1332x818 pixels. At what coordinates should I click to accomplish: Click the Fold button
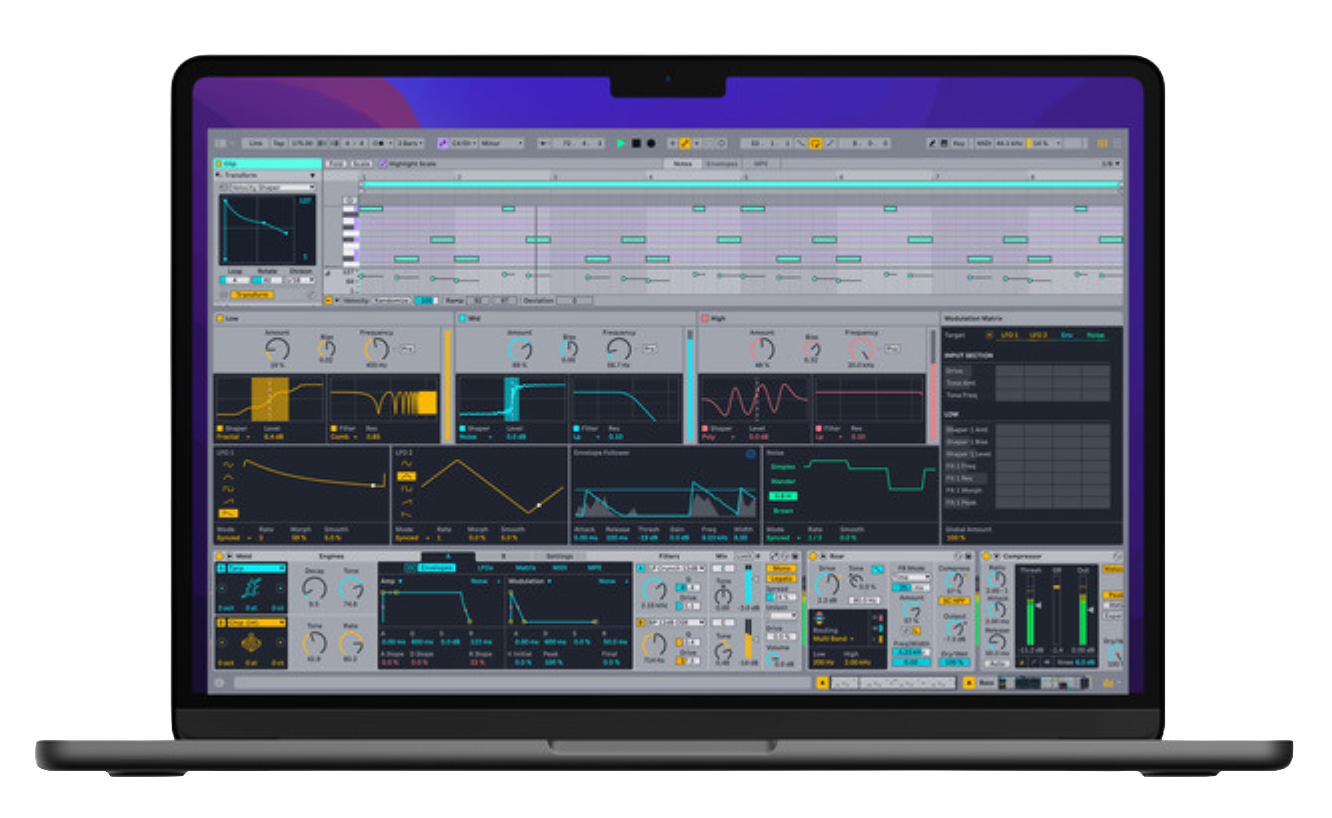click(336, 163)
